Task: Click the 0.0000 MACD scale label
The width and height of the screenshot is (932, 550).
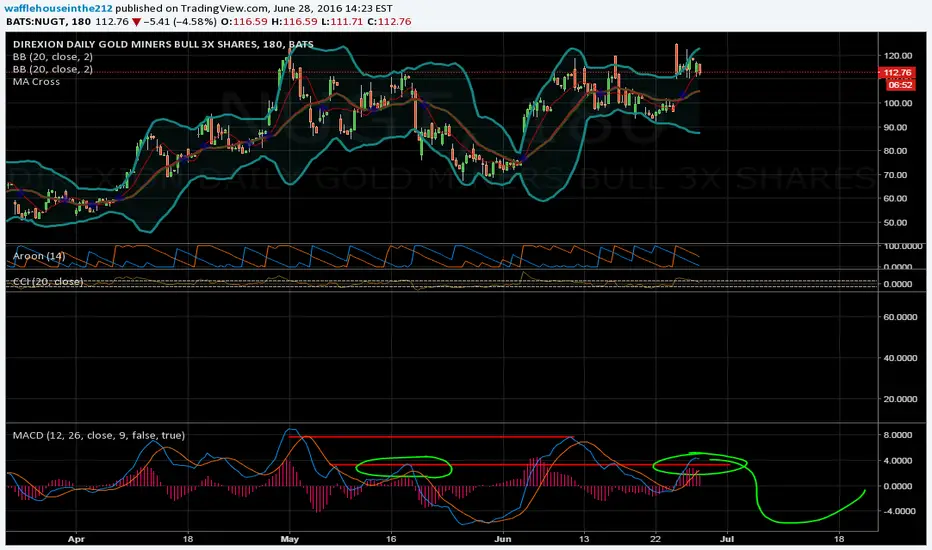Action: pyautogui.click(x=898, y=486)
